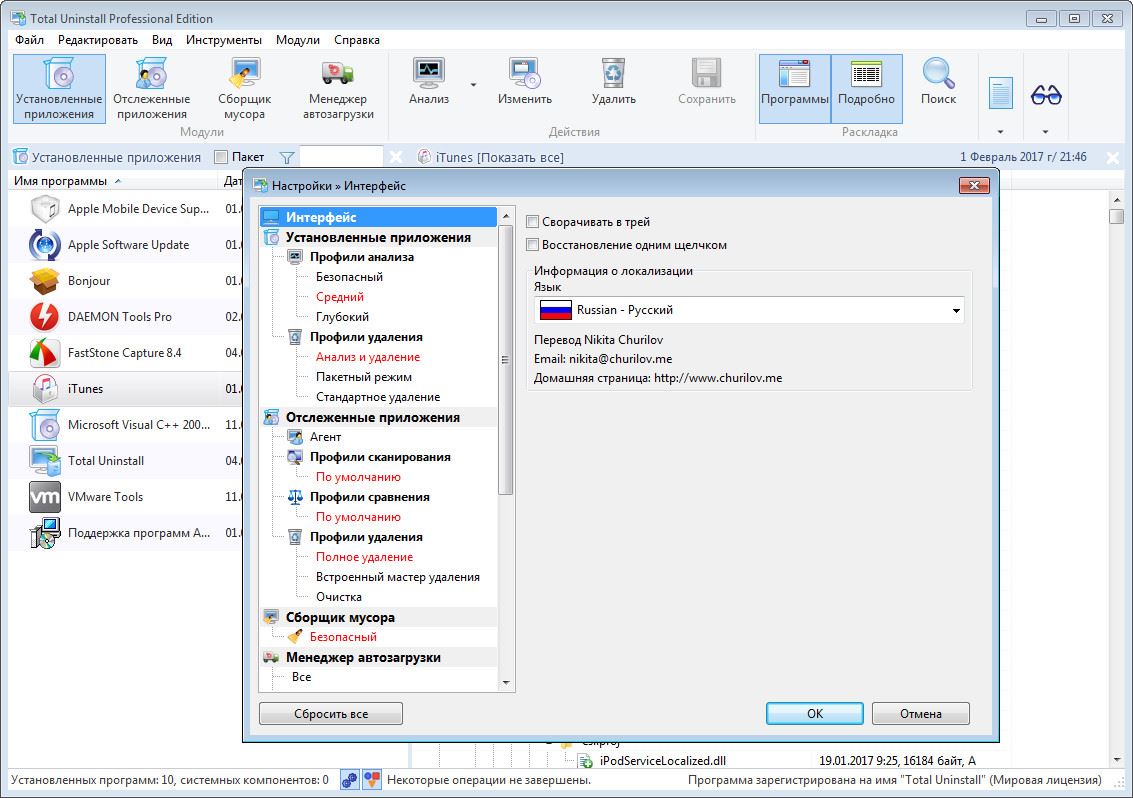
Task: Open the Модули menu
Action: click(298, 40)
